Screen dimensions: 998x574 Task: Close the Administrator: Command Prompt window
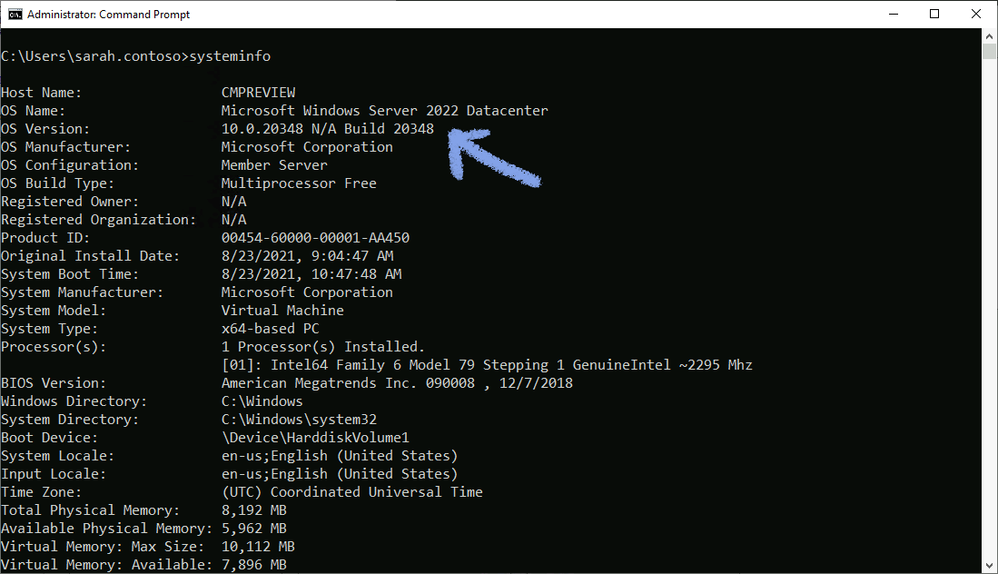point(976,14)
